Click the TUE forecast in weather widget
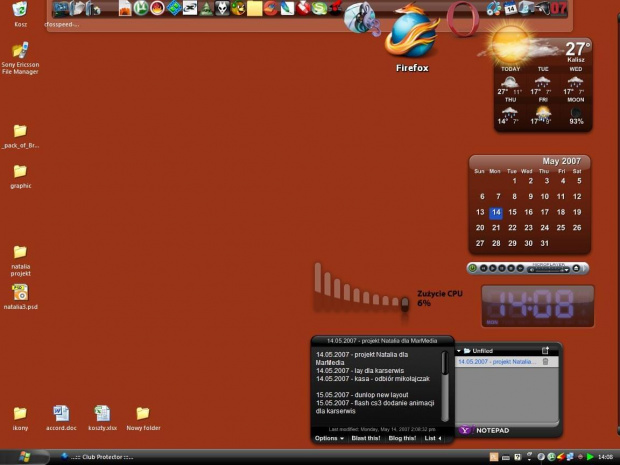Viewport: 620px width, 465px height. (542, 82)
